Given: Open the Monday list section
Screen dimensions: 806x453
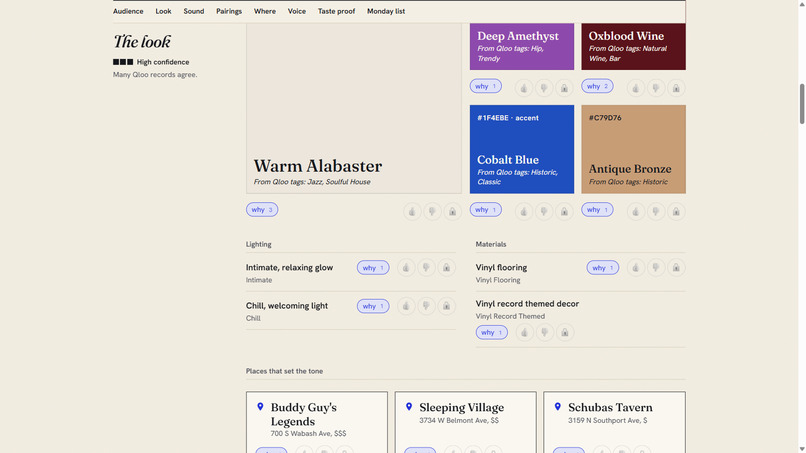Looking at the screenshot, I should tap(386, 11).
